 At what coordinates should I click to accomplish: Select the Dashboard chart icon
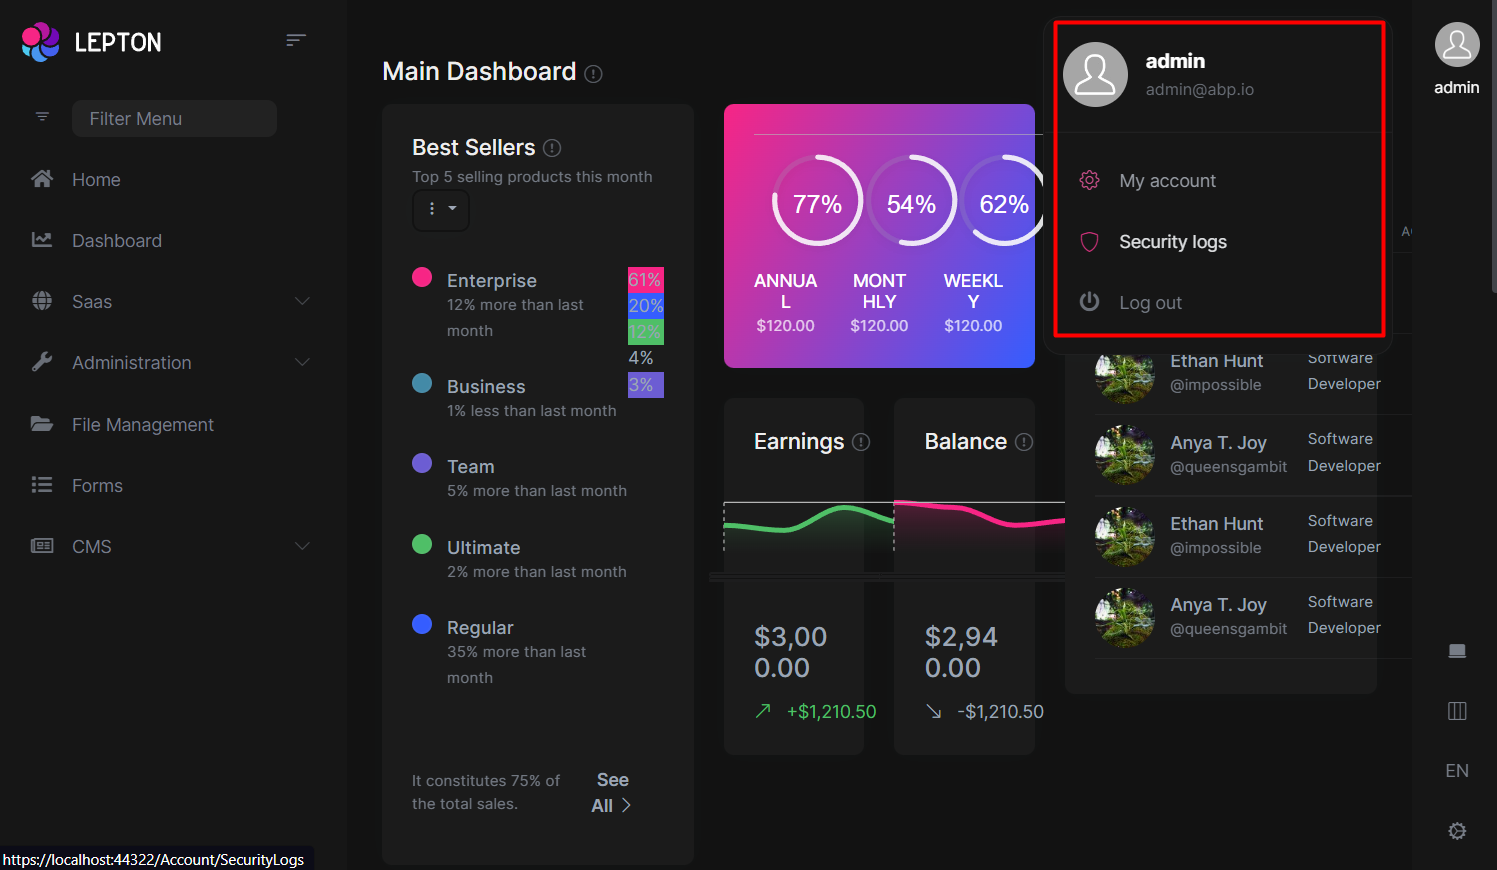point(42,240)
